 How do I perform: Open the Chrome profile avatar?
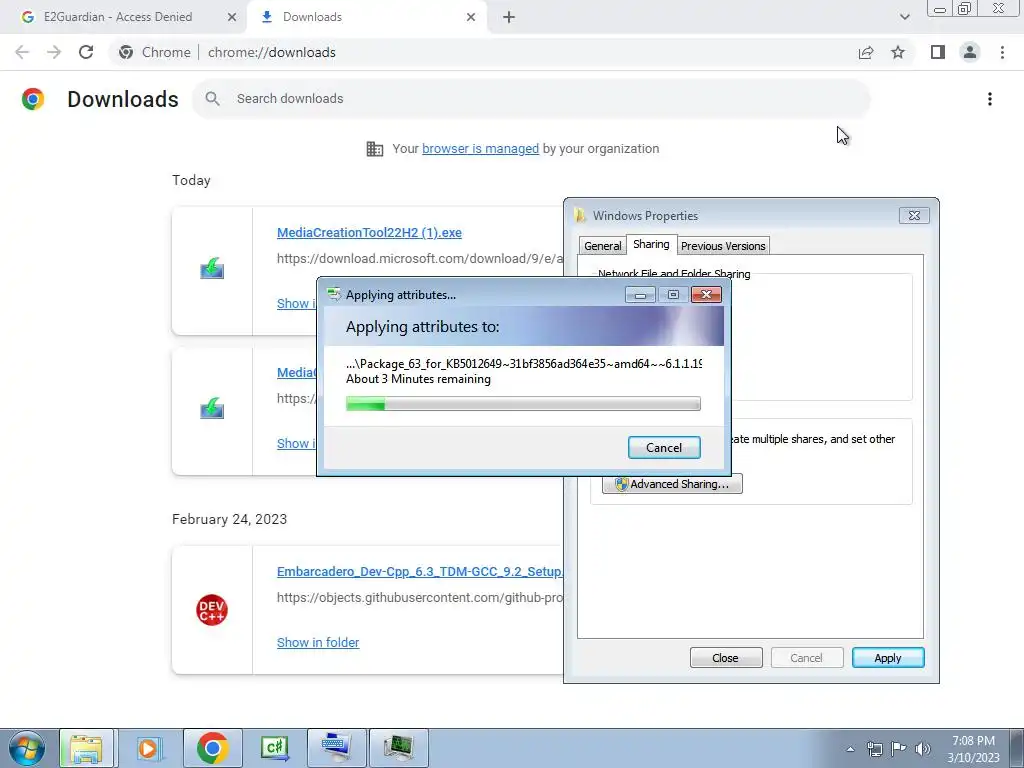(970, 52)
